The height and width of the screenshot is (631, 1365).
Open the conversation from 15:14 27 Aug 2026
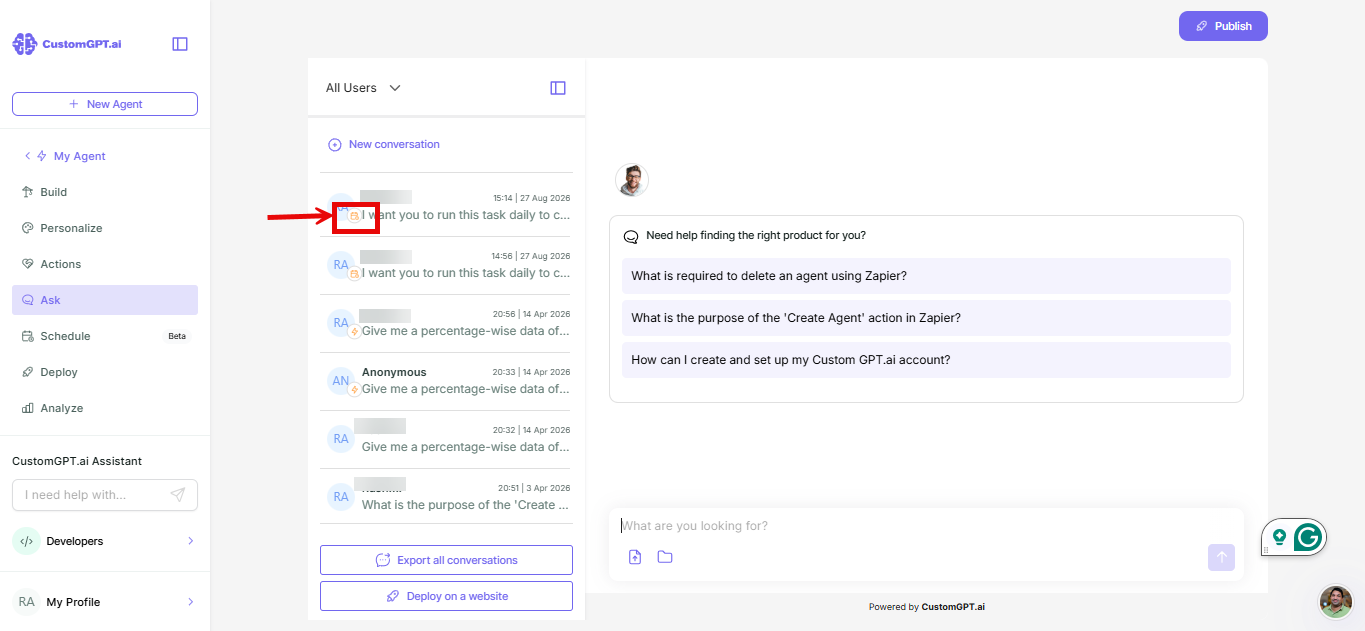[x=446, y=207]
